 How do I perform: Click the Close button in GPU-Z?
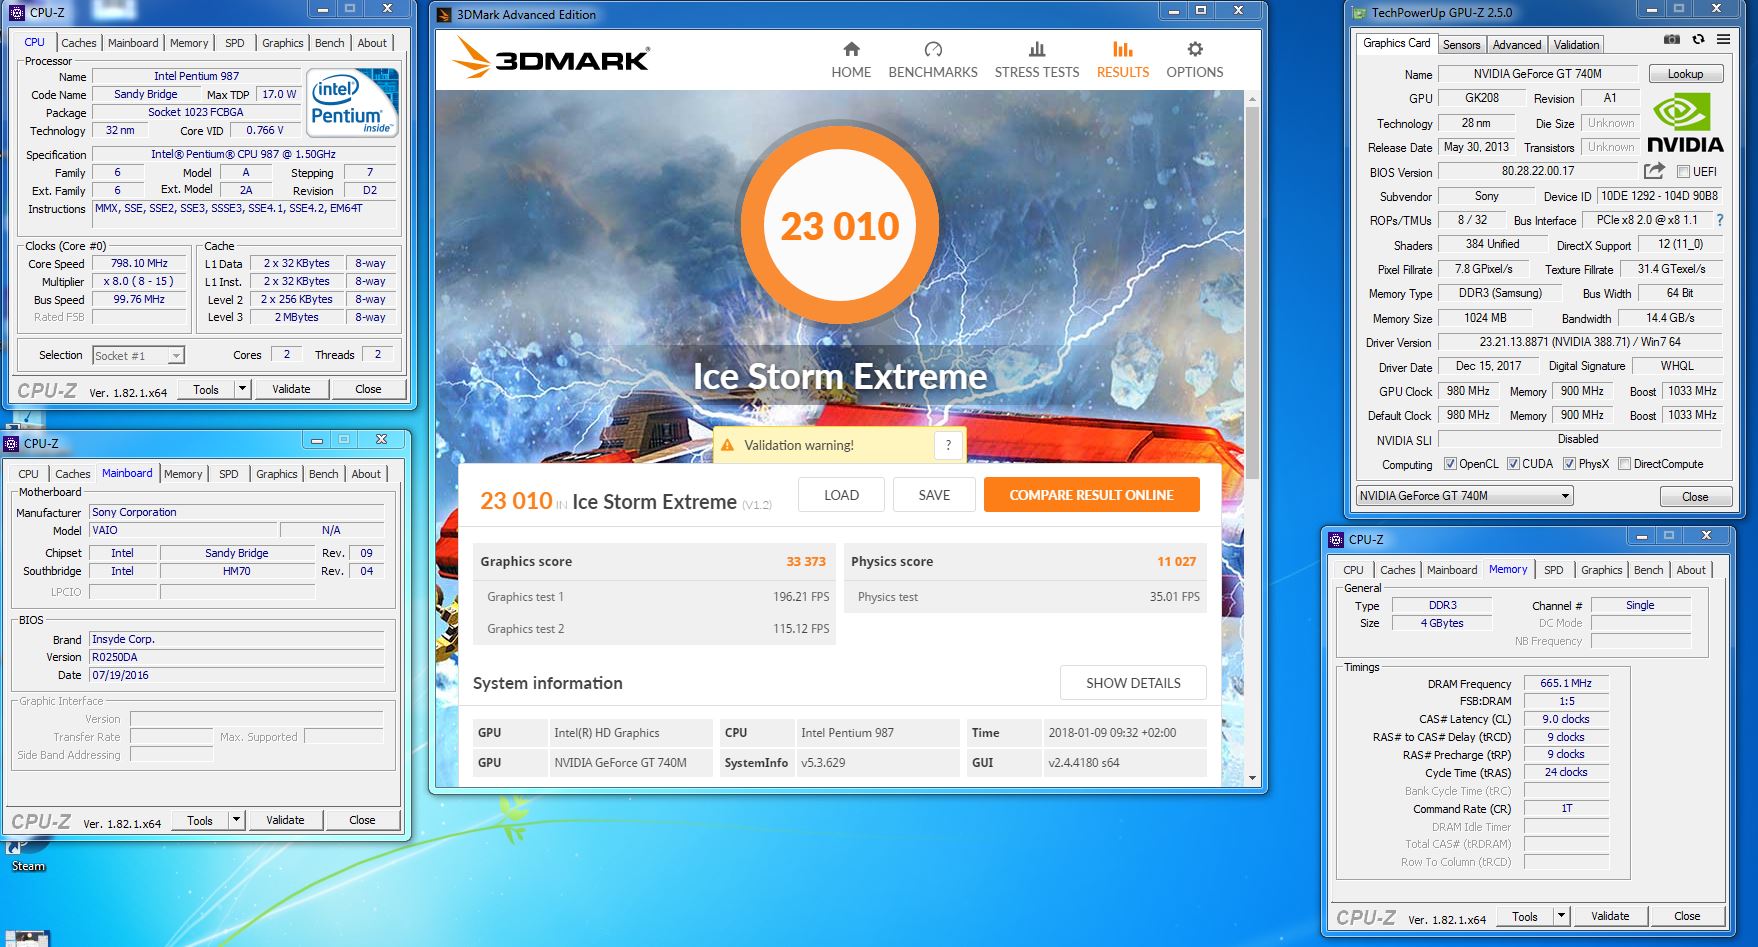tap(1695, 497)
